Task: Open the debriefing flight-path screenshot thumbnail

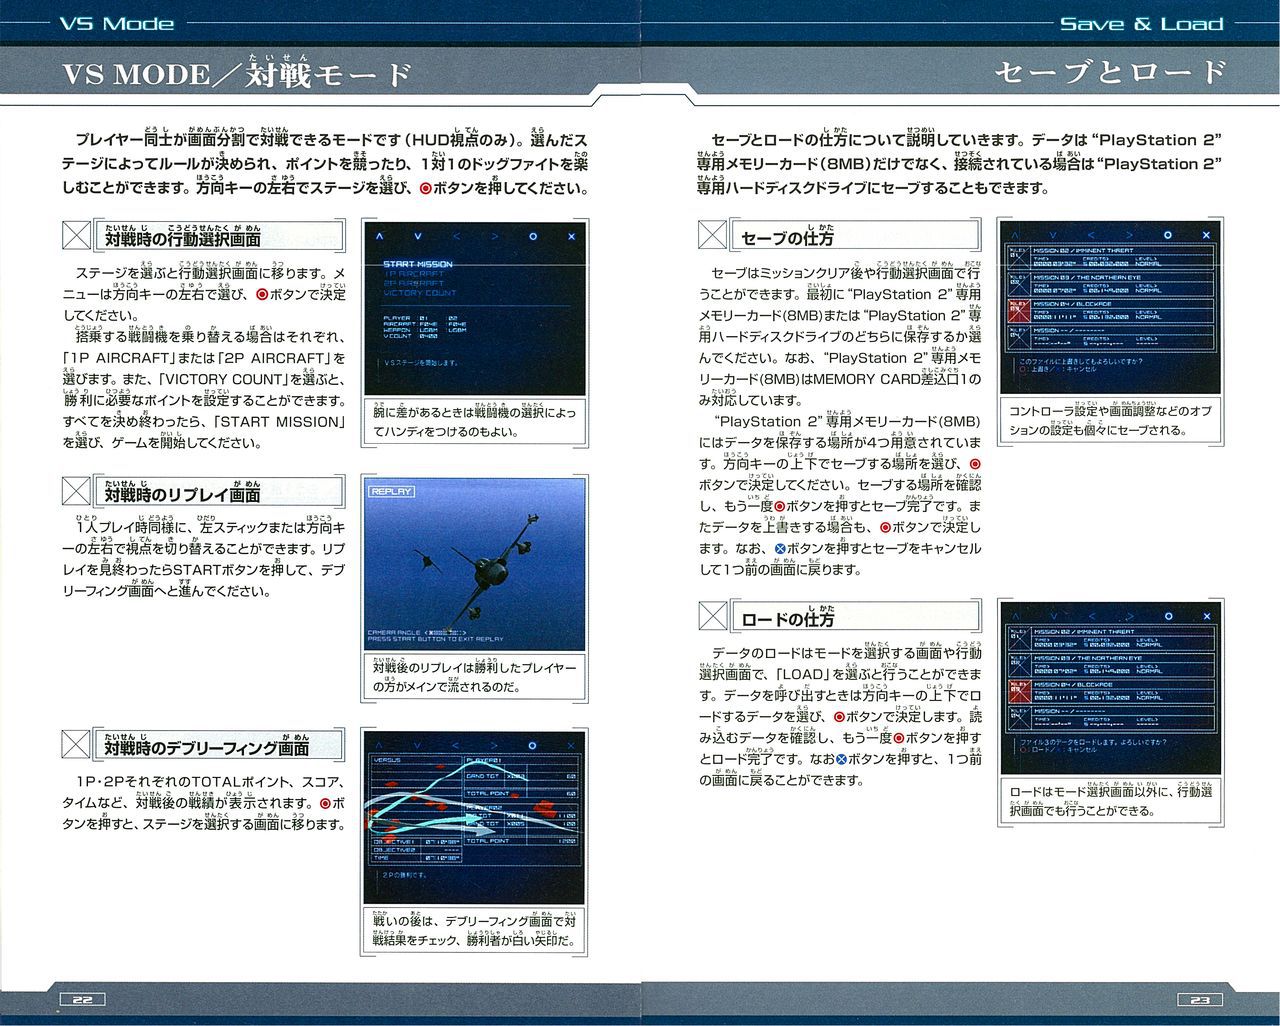Action: [475, 817]
